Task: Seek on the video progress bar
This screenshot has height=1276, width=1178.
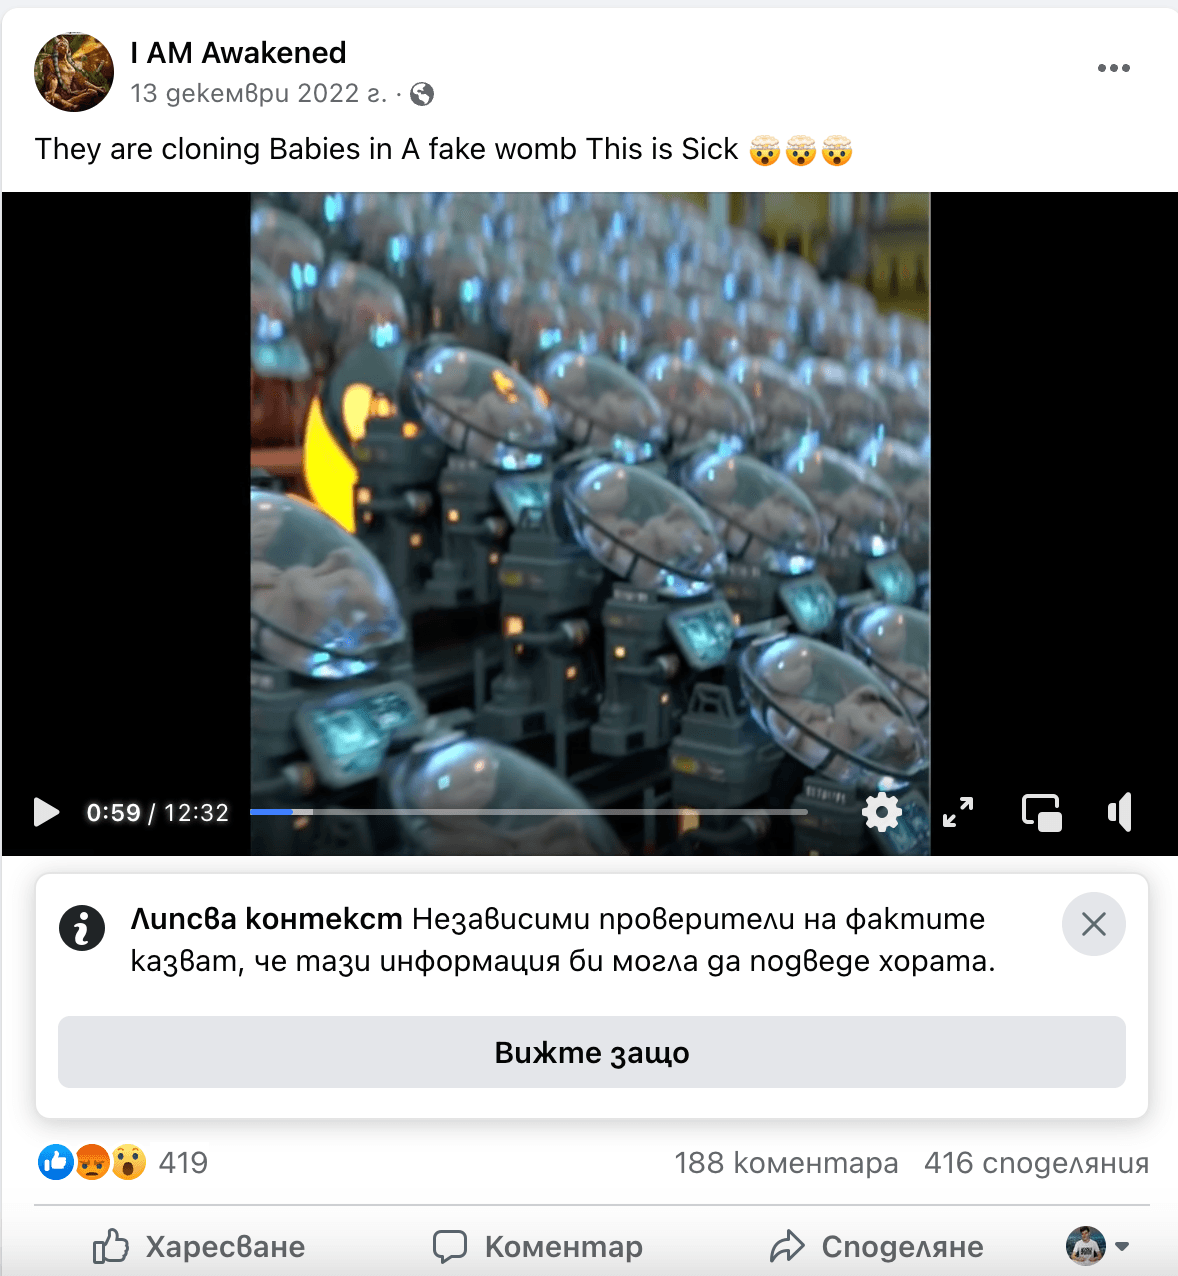Action: click(528, 812)
